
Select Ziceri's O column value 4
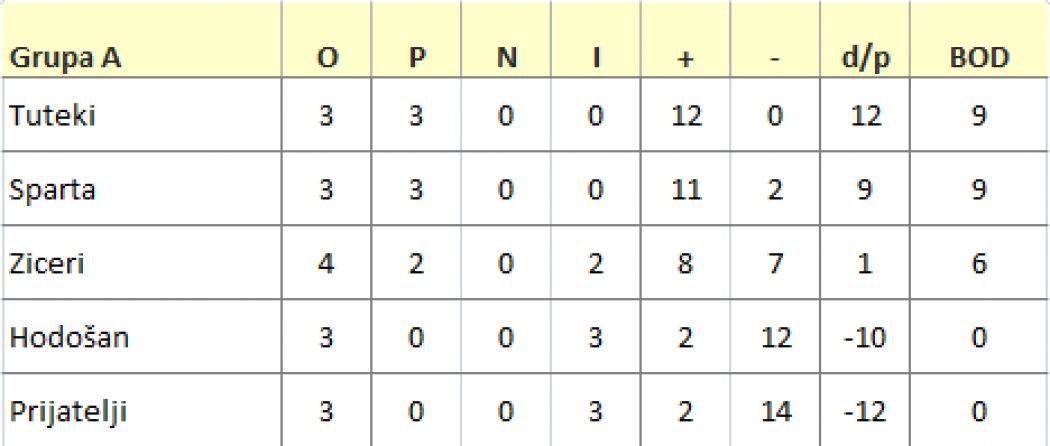click(x=326, y=263)
